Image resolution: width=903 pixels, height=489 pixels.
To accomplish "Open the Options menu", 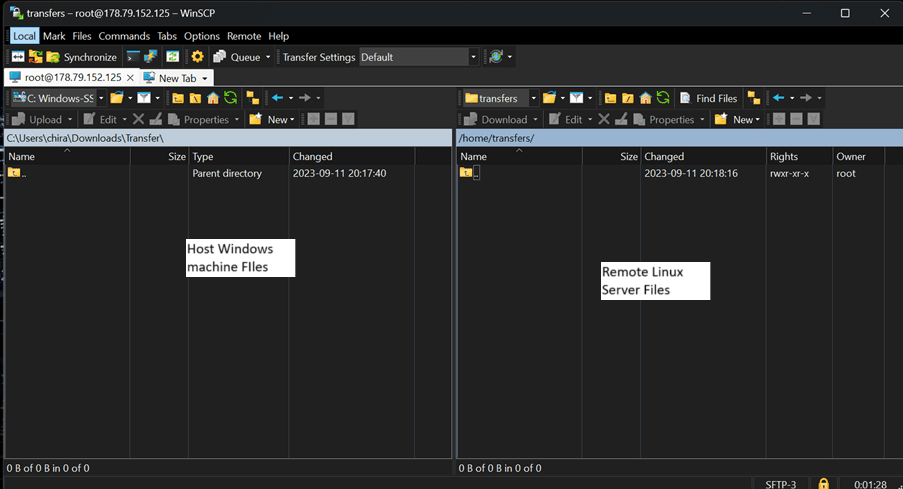I will pyautogui.click(x=202, y=36).
